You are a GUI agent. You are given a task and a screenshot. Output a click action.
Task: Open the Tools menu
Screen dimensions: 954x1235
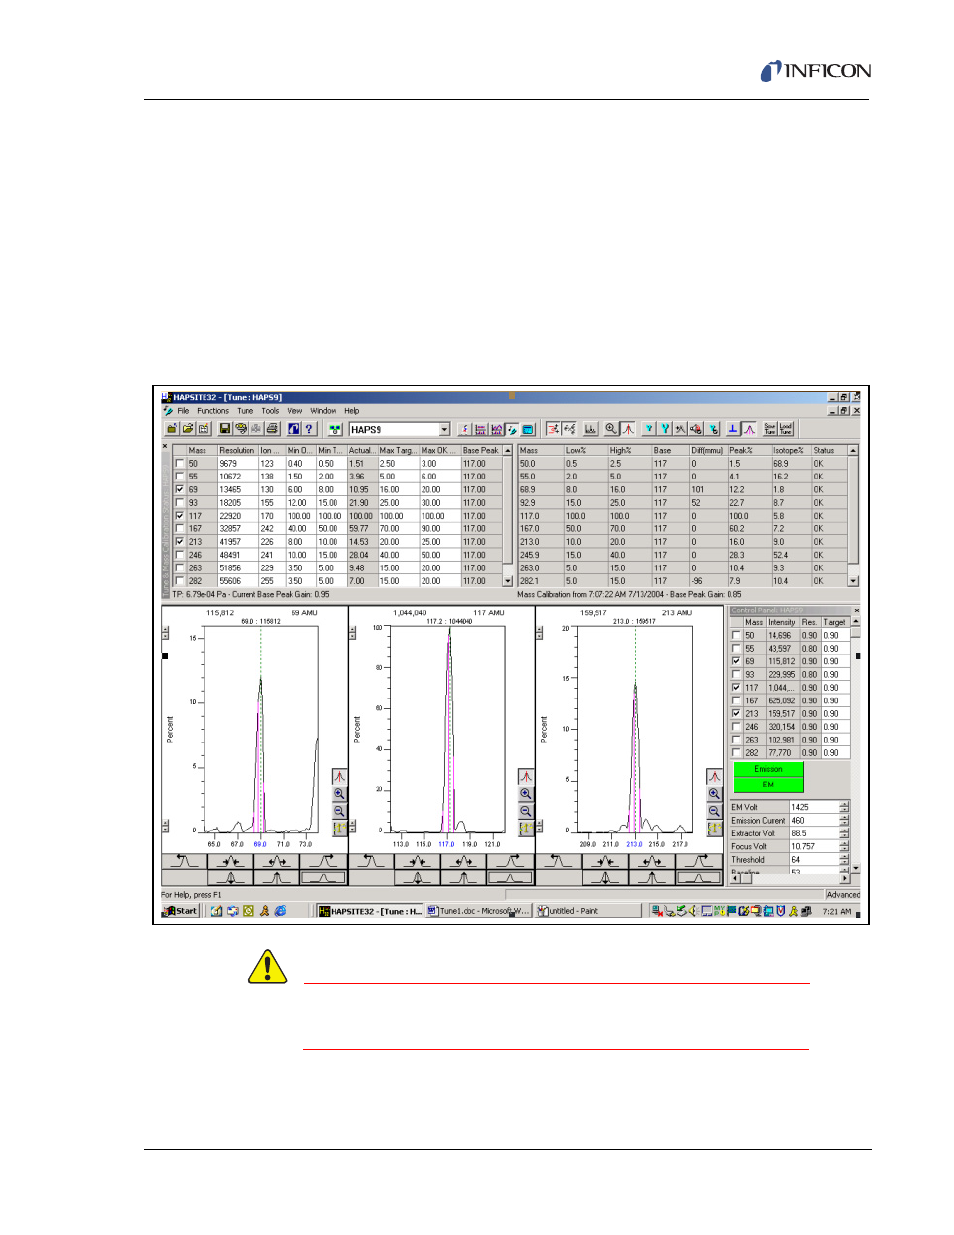tap(270, 411)
